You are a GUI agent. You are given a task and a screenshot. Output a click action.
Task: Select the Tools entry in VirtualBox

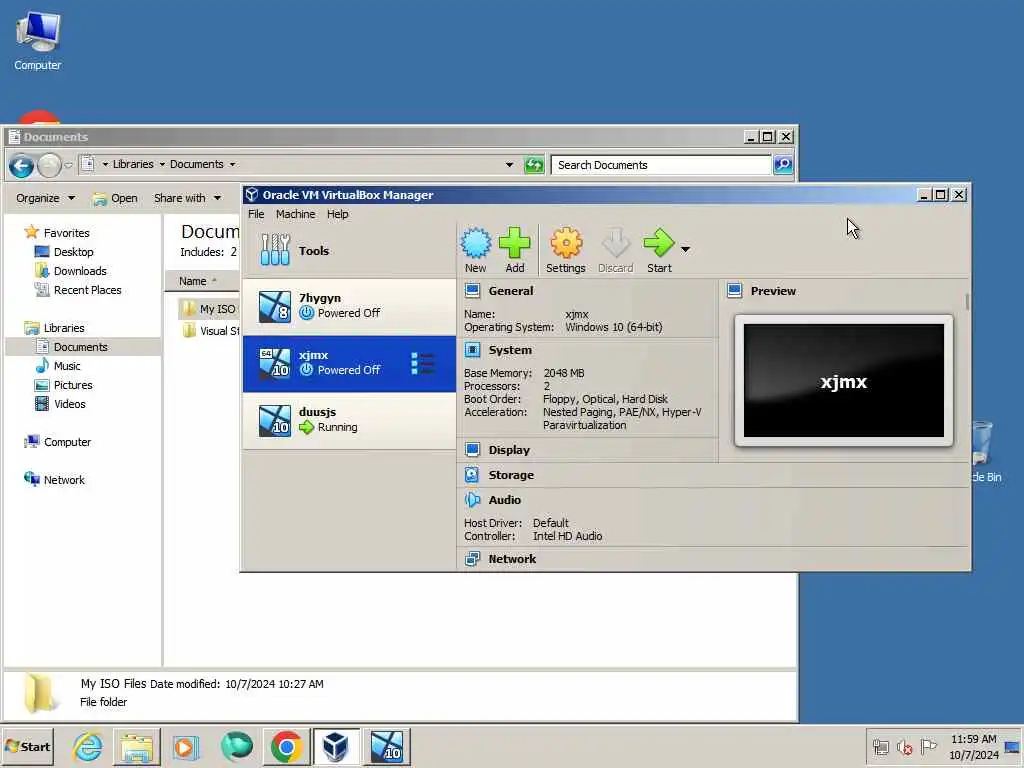point(349,250)
